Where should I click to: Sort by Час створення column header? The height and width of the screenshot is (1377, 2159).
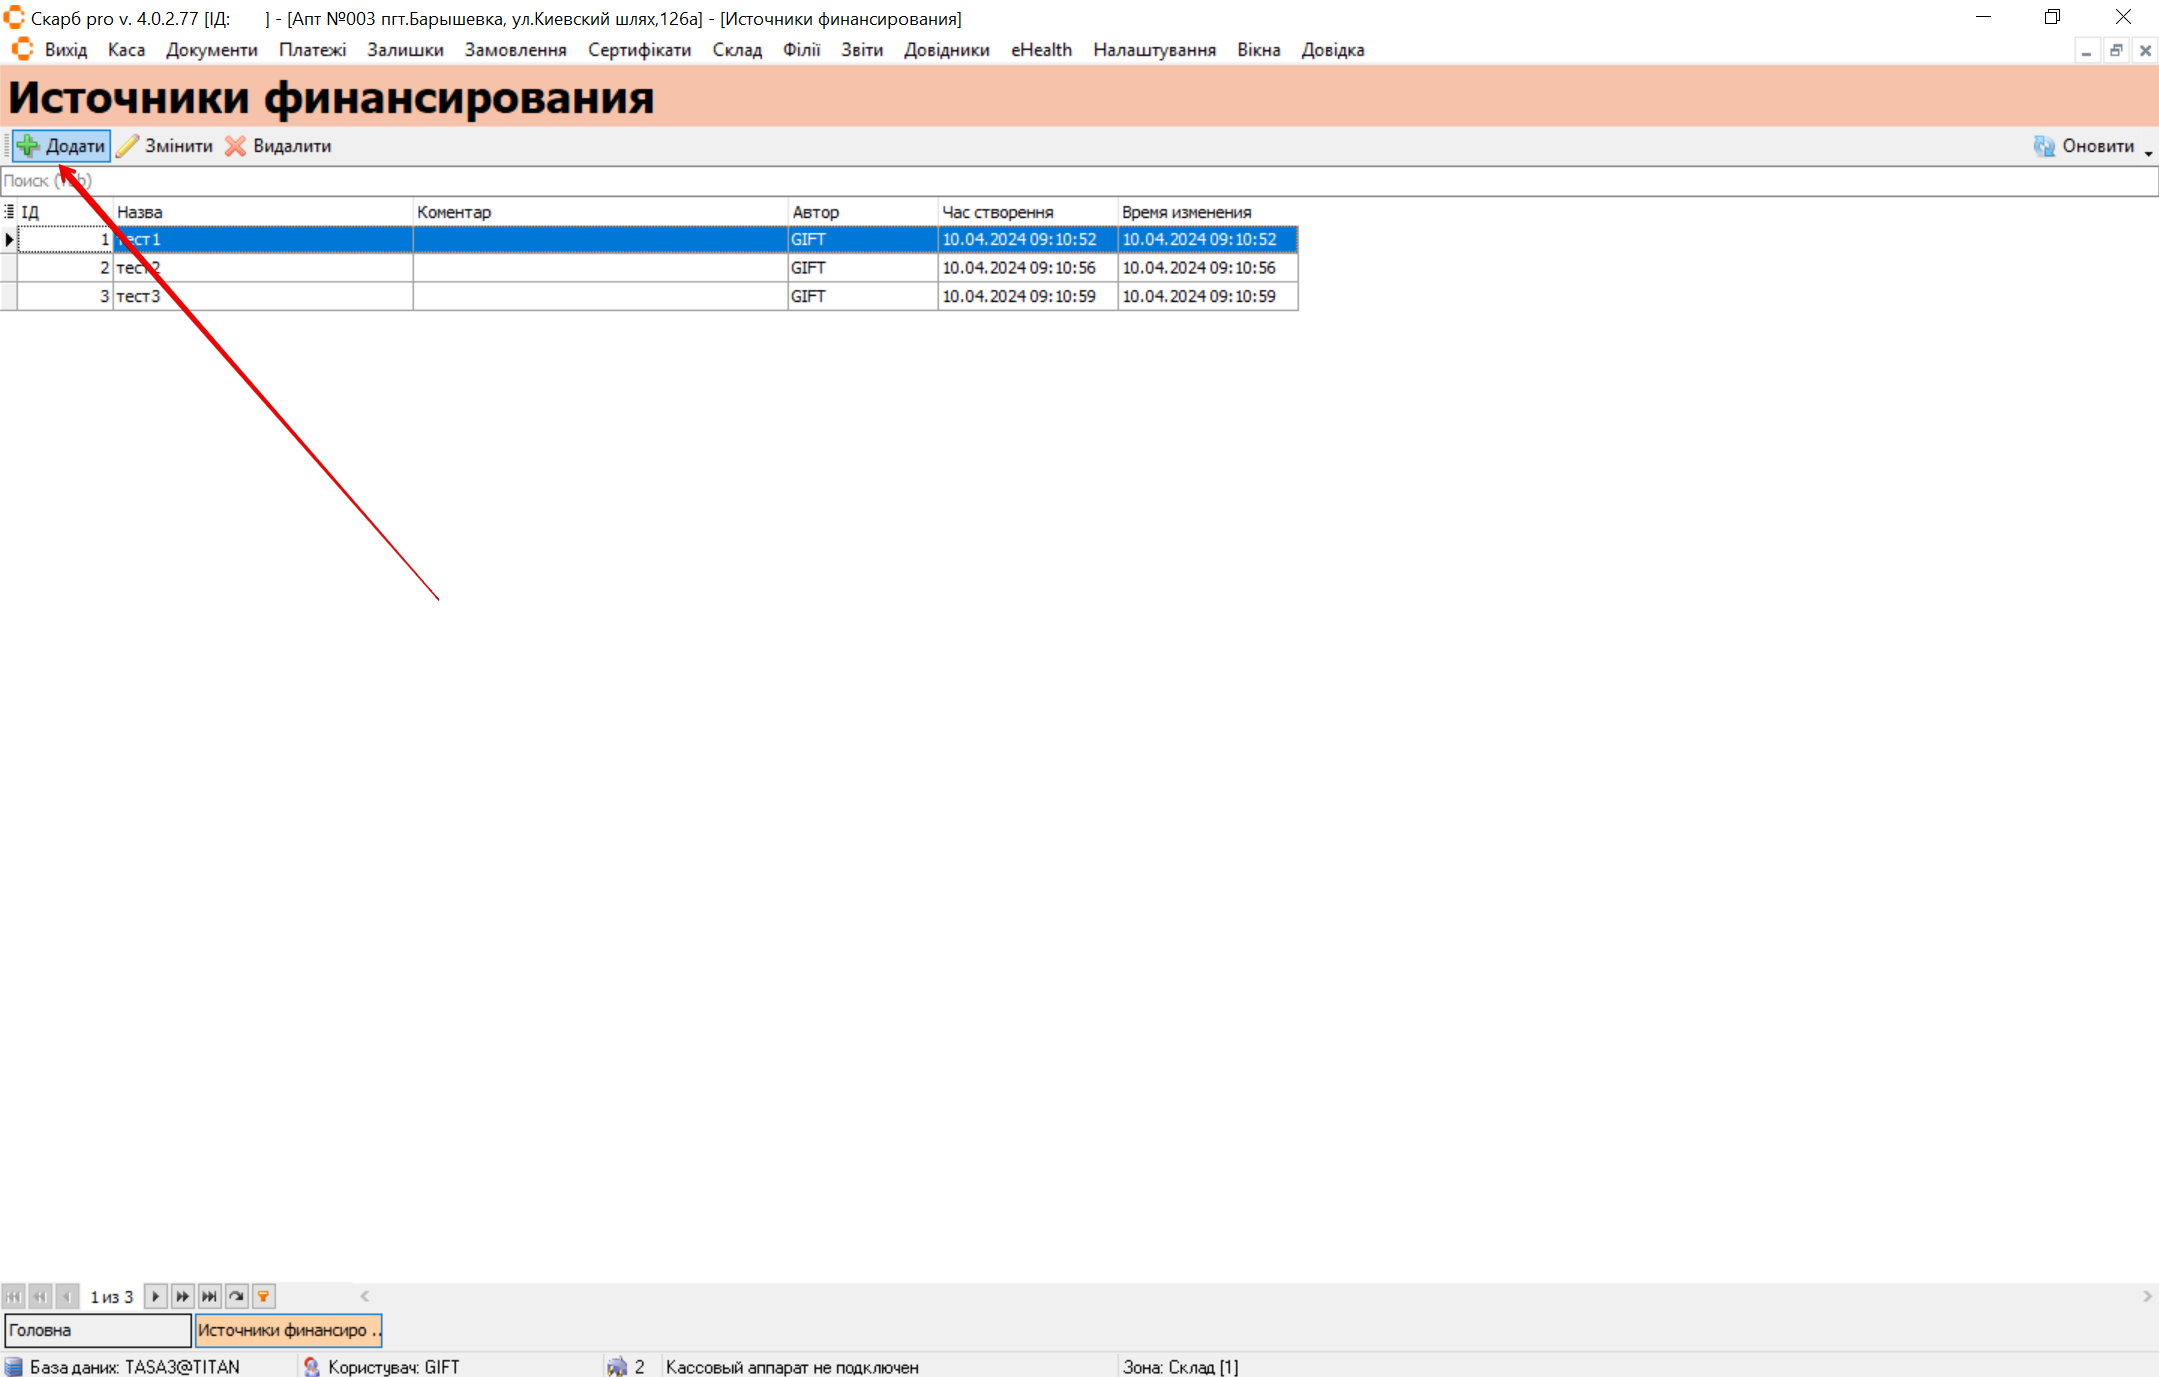click(x=1025, y=212)
